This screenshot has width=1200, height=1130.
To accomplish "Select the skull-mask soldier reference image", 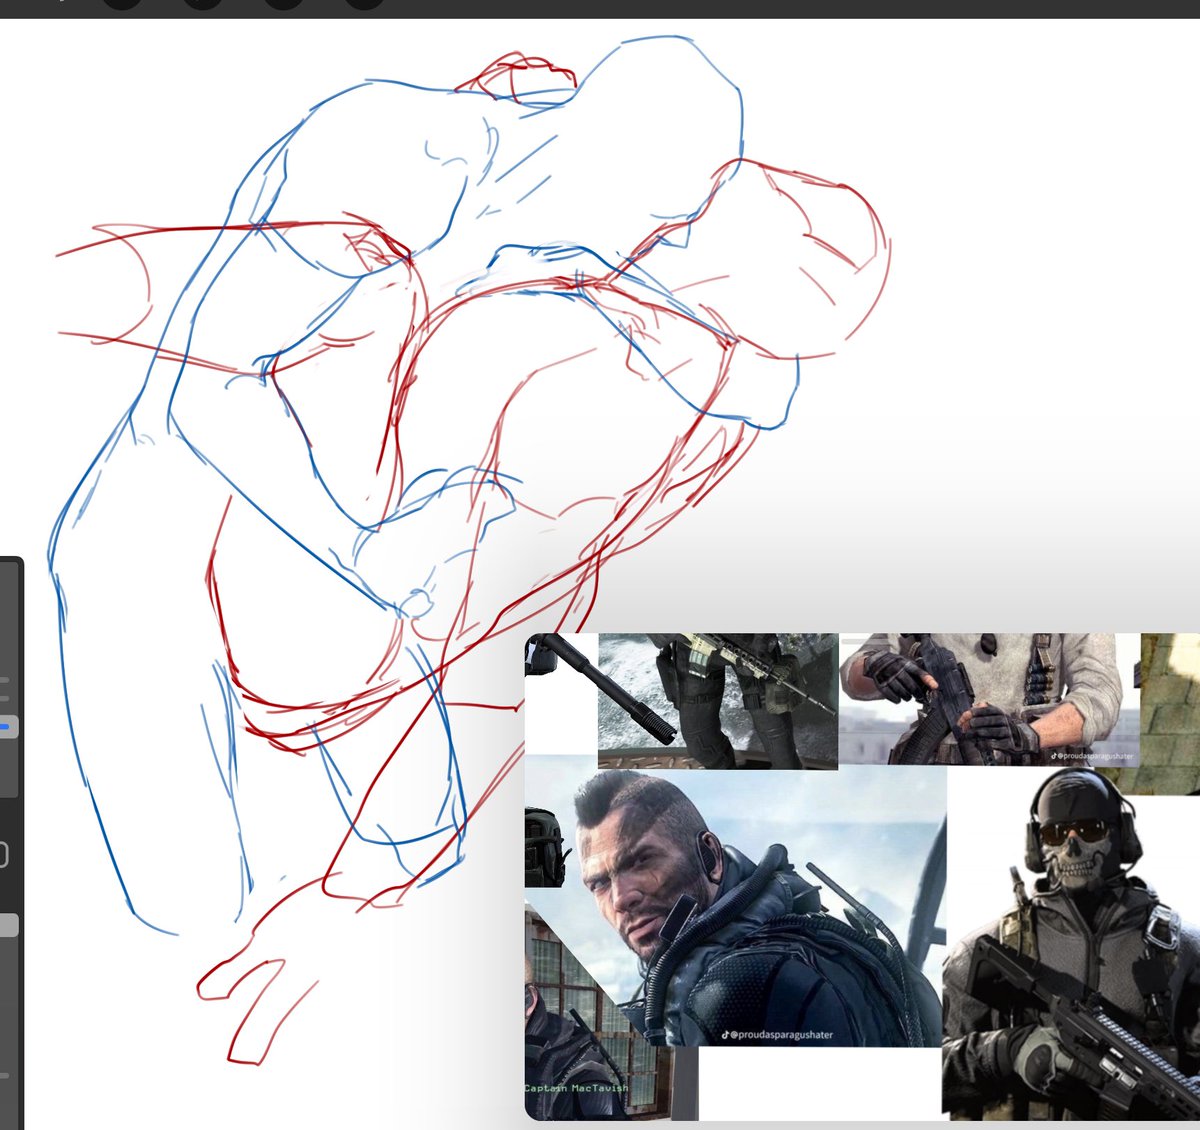I will pos(1071,944).
